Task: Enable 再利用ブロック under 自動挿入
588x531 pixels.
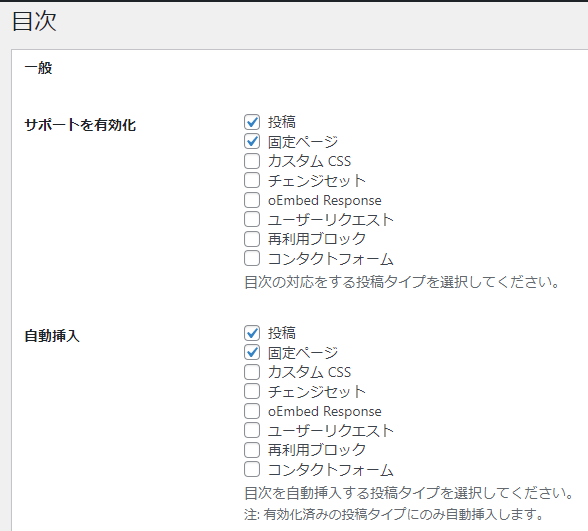Action: pos(252,450)
